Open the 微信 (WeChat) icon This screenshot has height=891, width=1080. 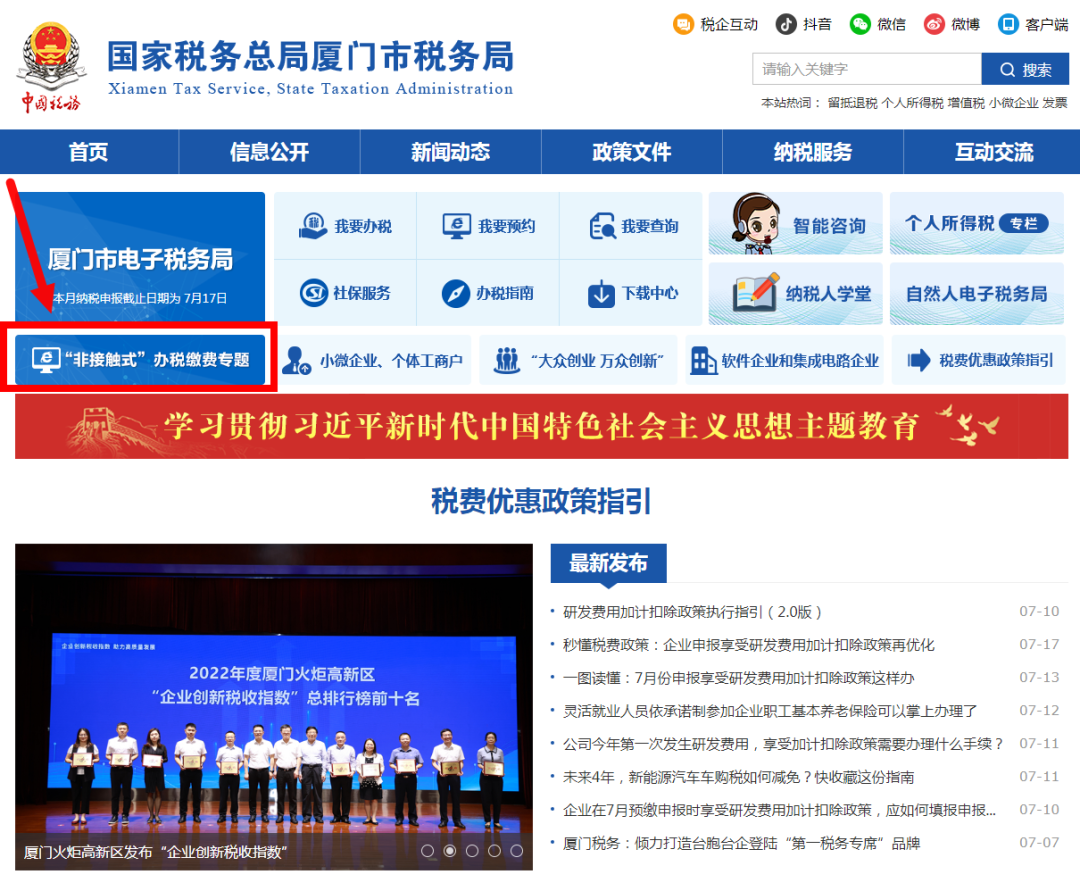(x=860, y=25)
